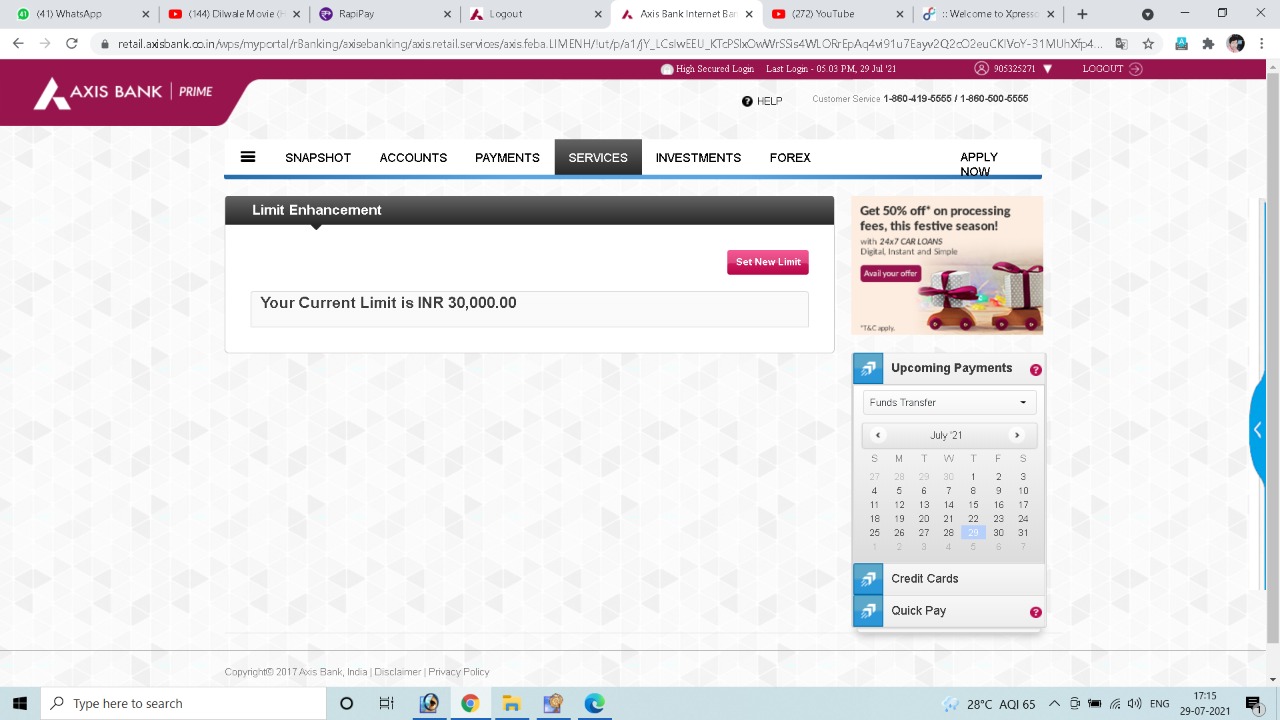Open Chrome from the taskbar
Screen dimensions: 1280x720
pyautogui.click(x=470, y=703)
